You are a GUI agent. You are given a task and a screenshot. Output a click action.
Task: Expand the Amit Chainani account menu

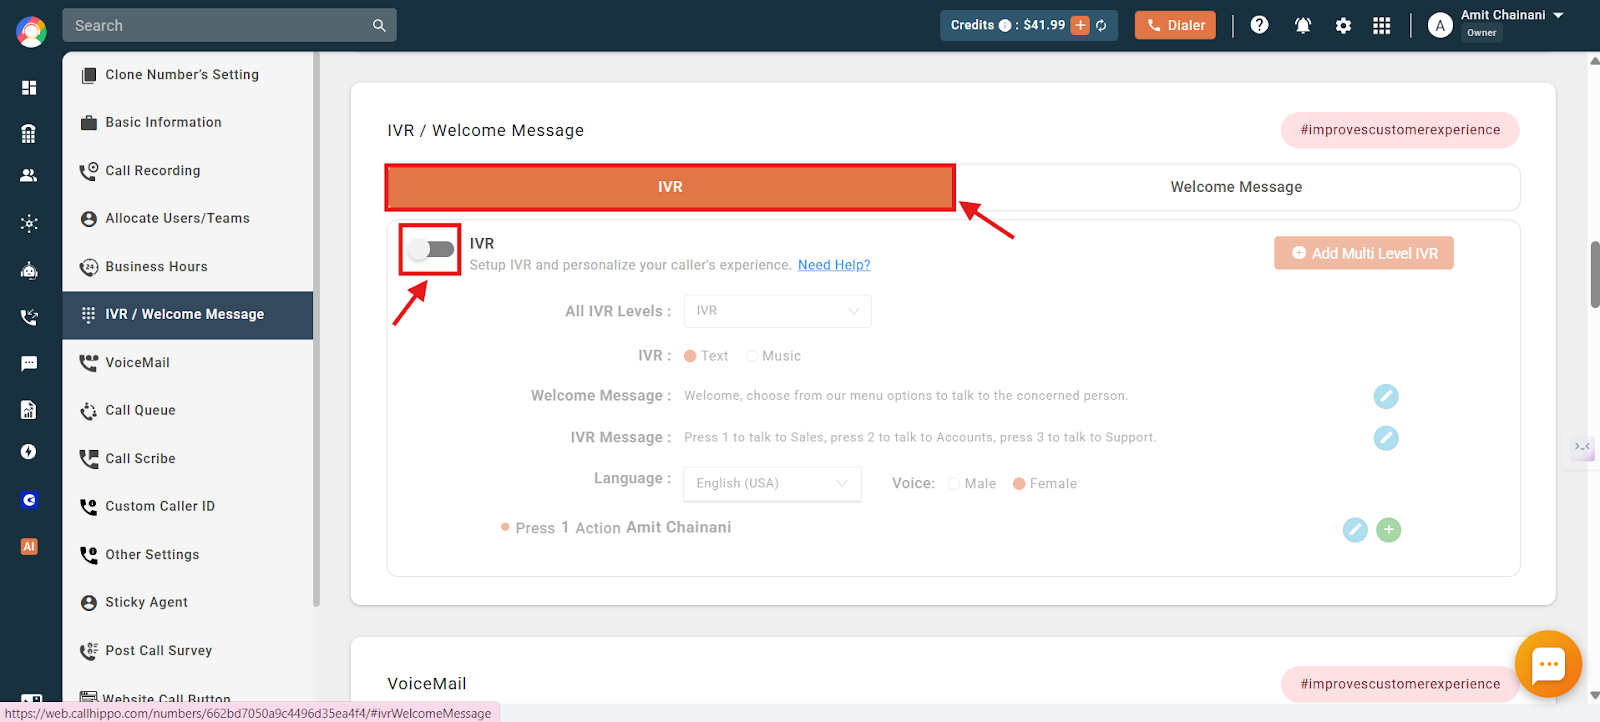pyautogui.click(x=1558, y=15)
